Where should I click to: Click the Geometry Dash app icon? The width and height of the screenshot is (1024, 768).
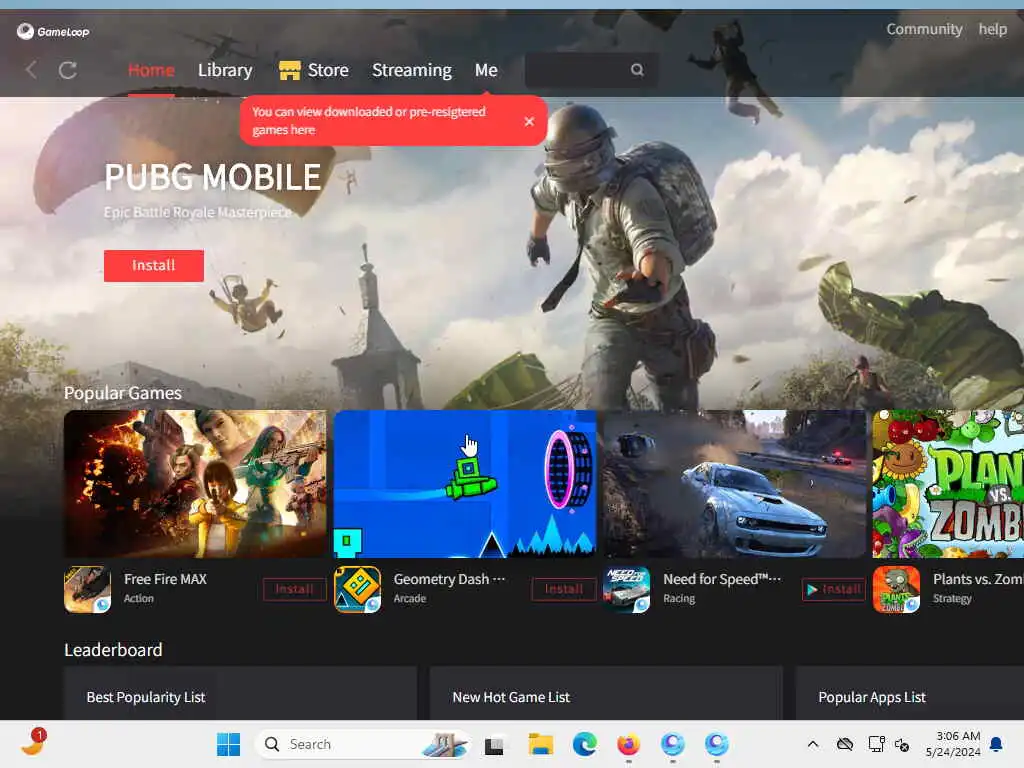(357, 589)
